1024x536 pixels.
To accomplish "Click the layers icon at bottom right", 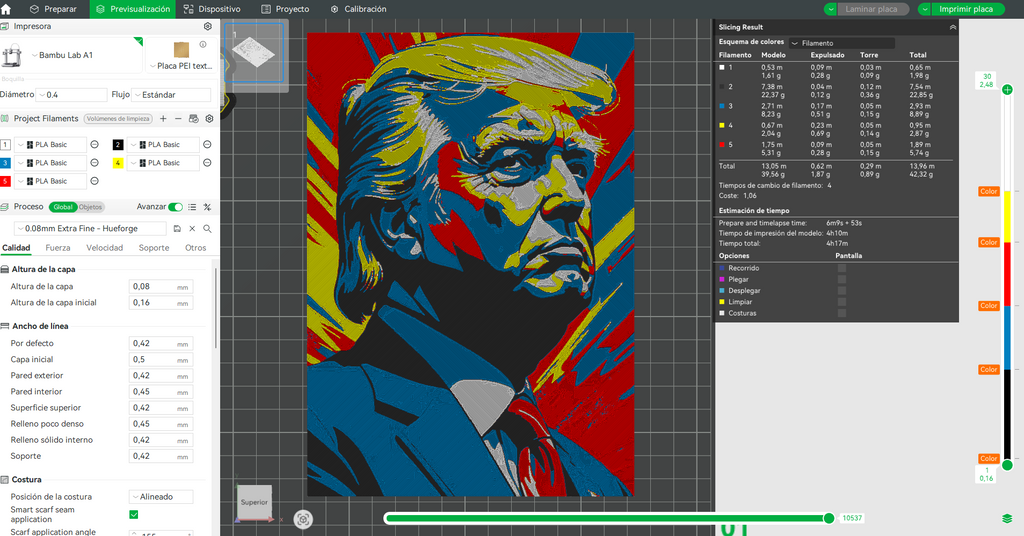I will (x=1007, y=518).
